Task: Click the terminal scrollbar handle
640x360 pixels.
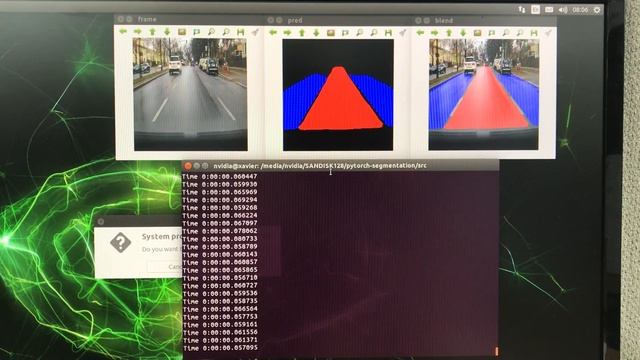Action: click(x=496, y=351)
